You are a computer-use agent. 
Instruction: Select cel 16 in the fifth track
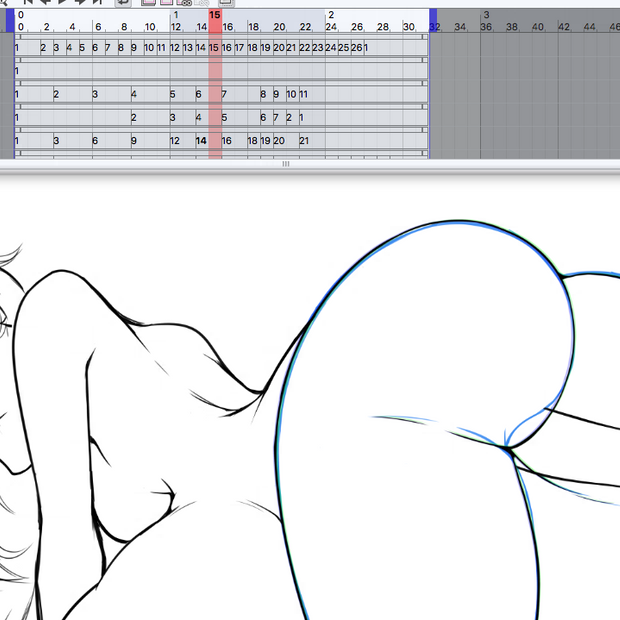[x=227, y=141]
